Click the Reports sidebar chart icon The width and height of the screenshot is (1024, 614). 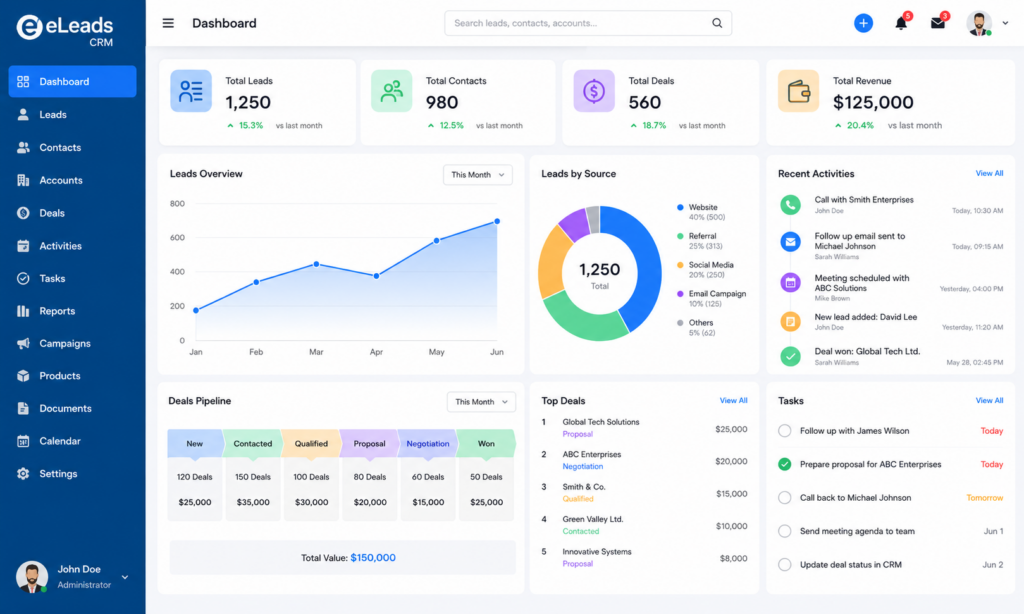23,311
